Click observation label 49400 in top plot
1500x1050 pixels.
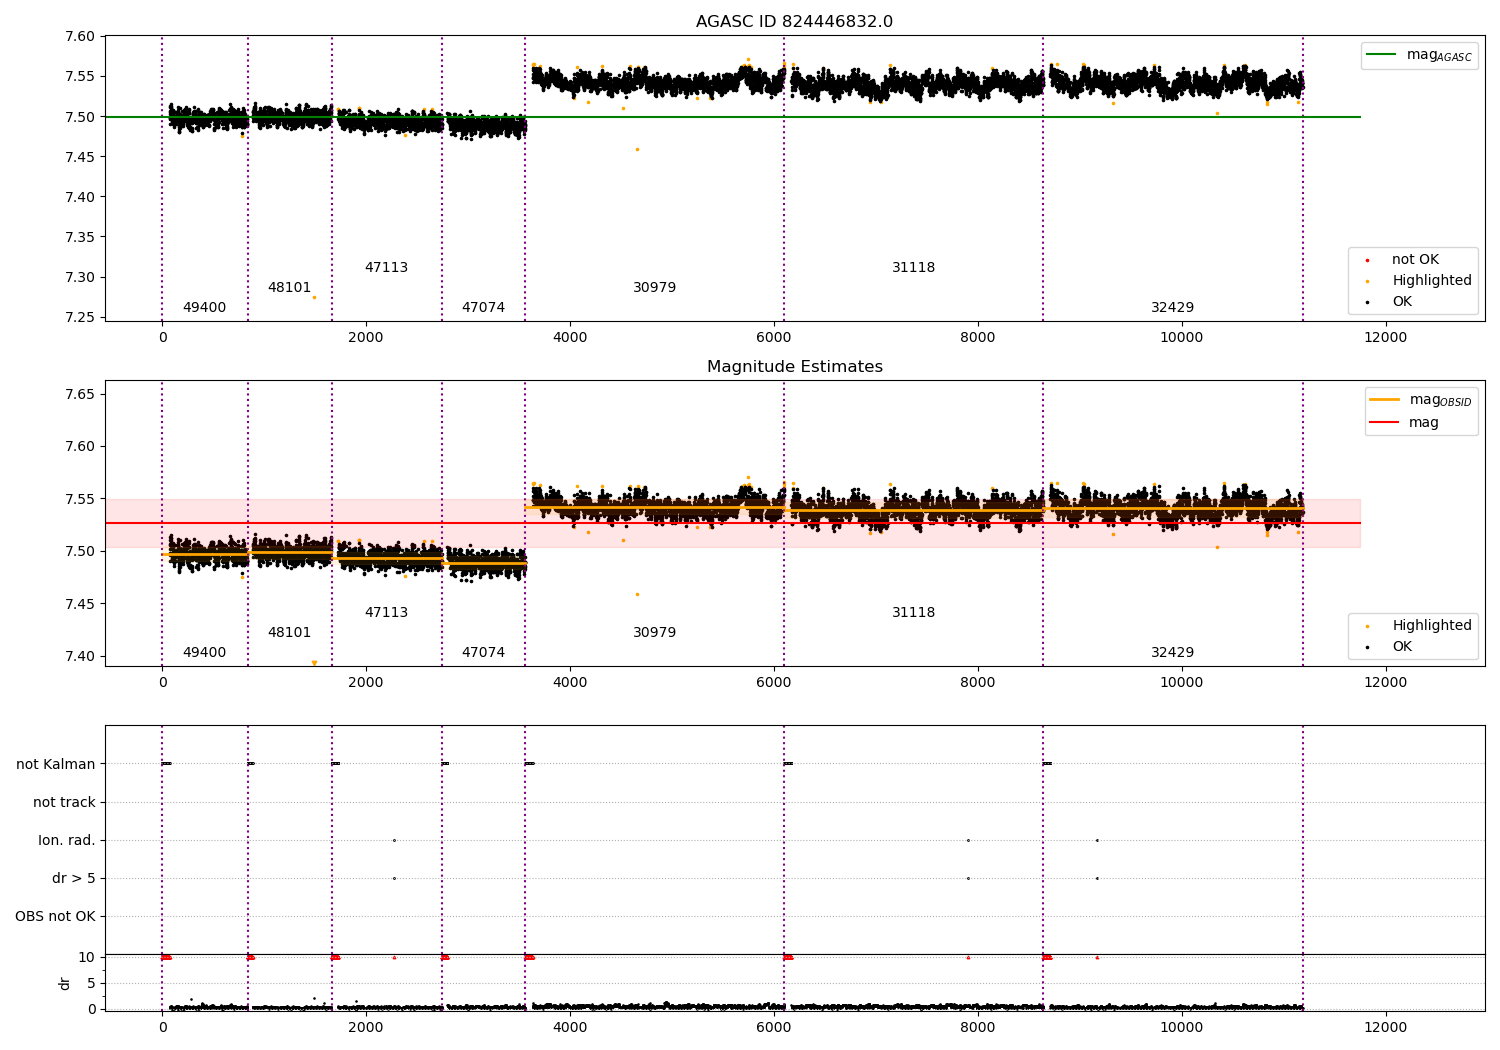click(204, 308)
